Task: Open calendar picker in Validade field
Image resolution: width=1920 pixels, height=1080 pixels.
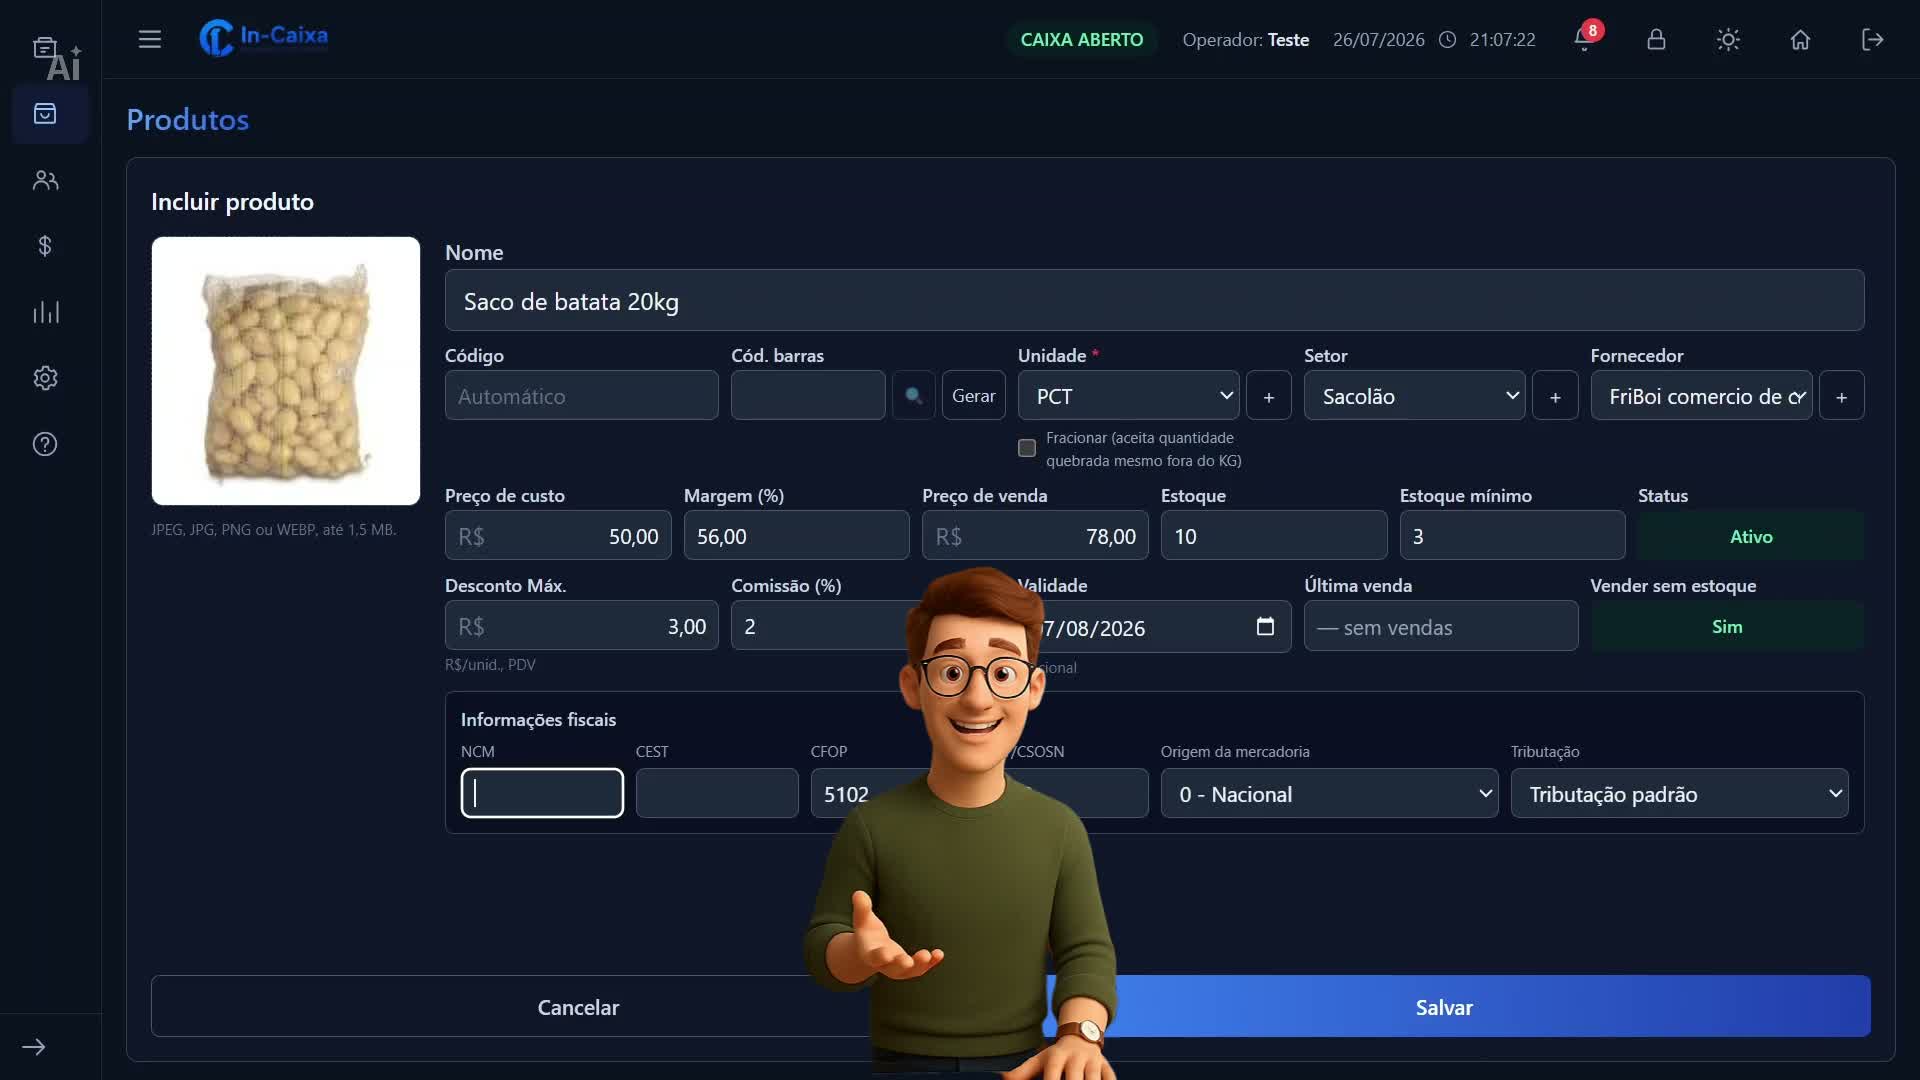Action: (1265, 626)
